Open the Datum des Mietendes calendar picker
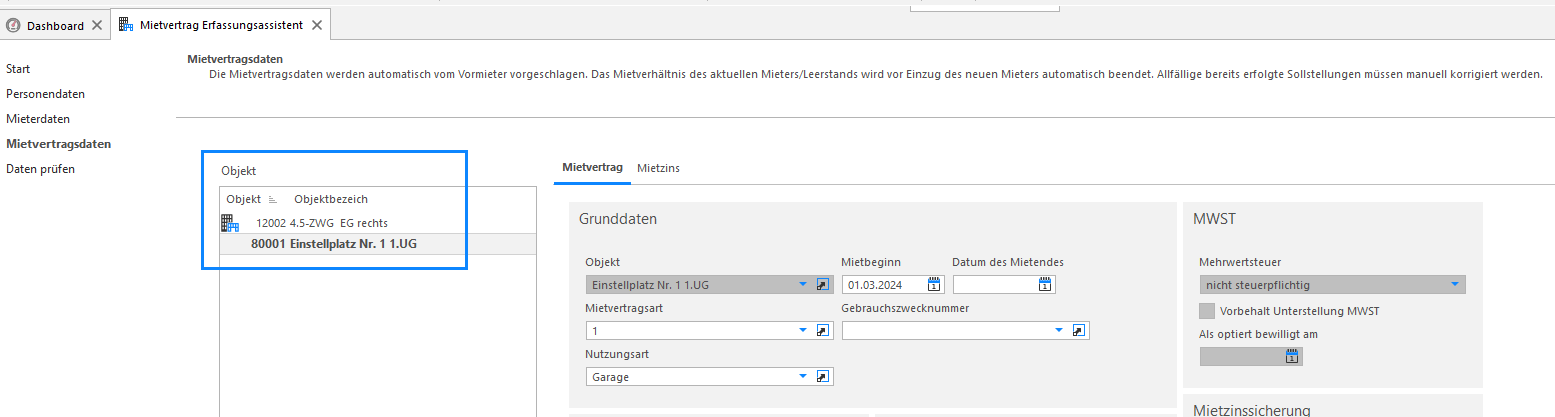This screenshot has height=417, width=1555. pos(1045,285)
